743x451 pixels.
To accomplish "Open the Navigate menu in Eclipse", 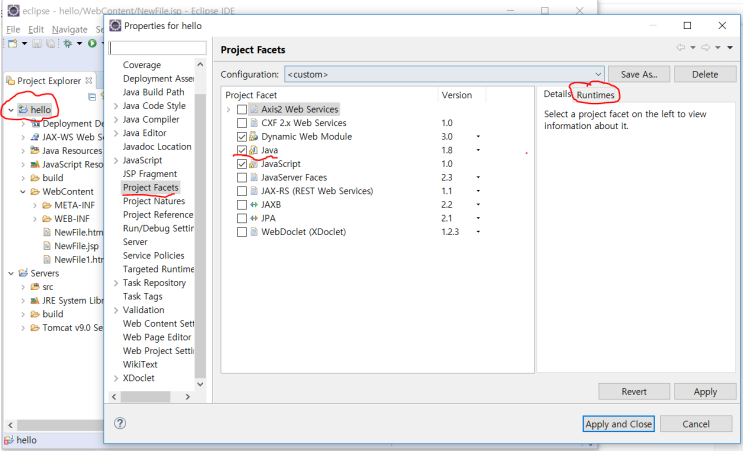I will coord(70,29).
